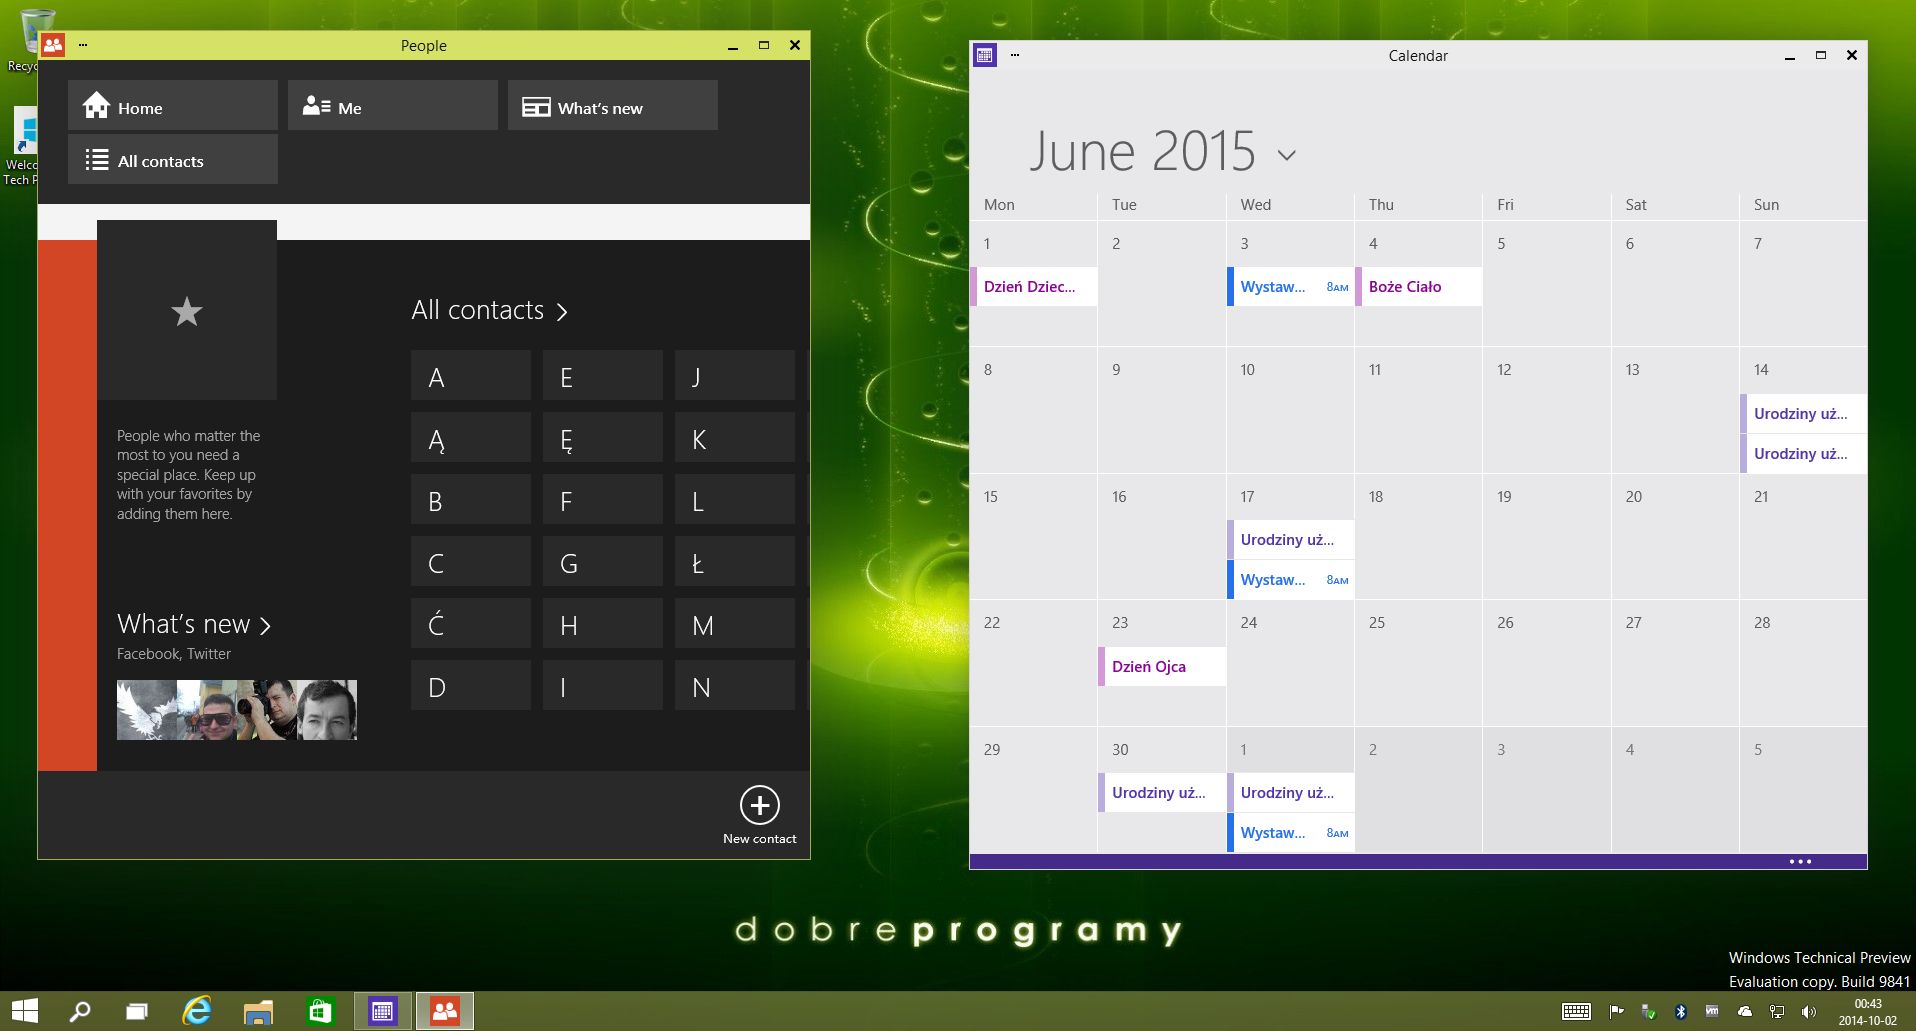This screenshot has width=1916, height=1031.
Task: Open the OneDrive cloud tray icon
Action: point(1744,1012)
